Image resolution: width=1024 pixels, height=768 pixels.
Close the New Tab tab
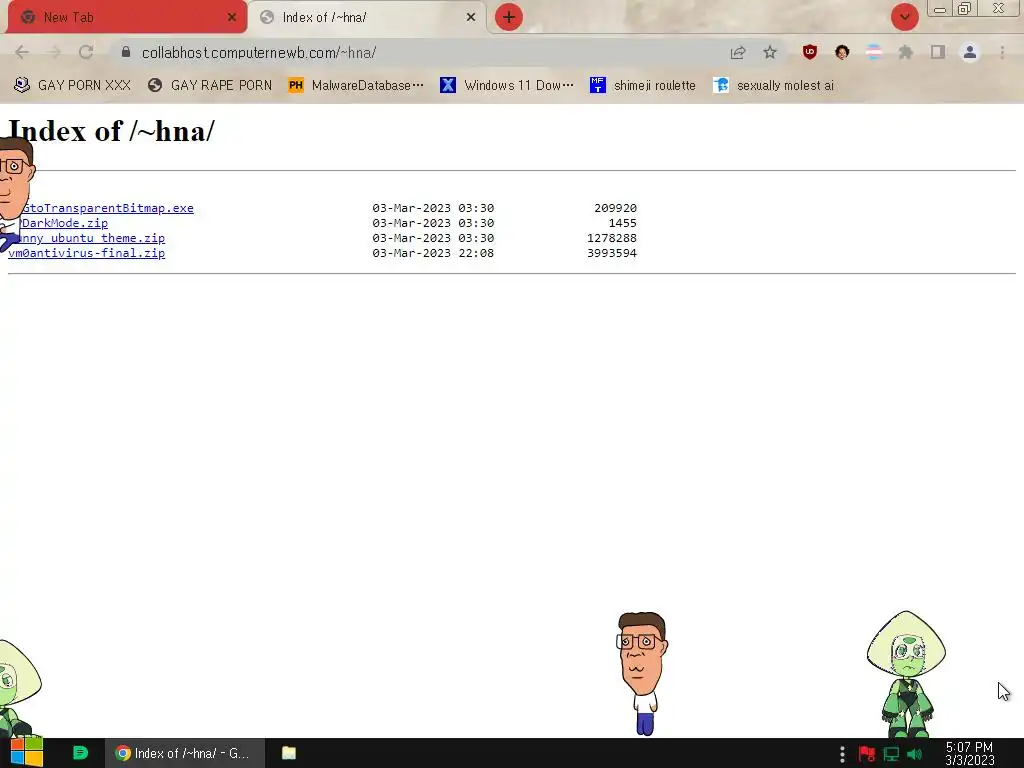coord(232,18)
